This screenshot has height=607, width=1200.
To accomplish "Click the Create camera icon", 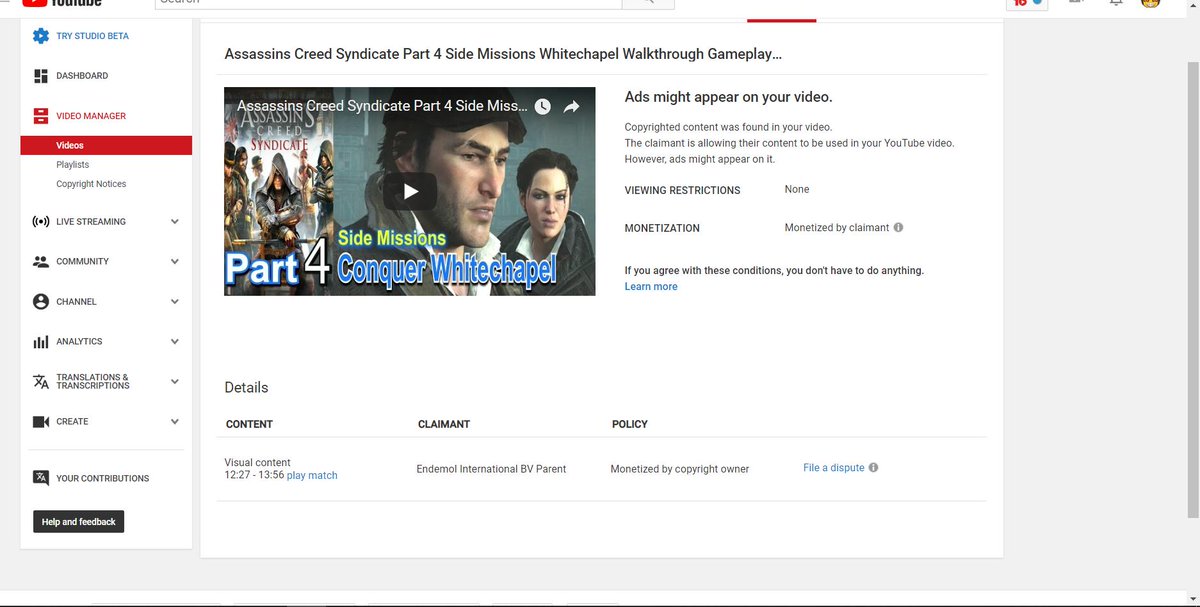I will (x=41, y=422).
